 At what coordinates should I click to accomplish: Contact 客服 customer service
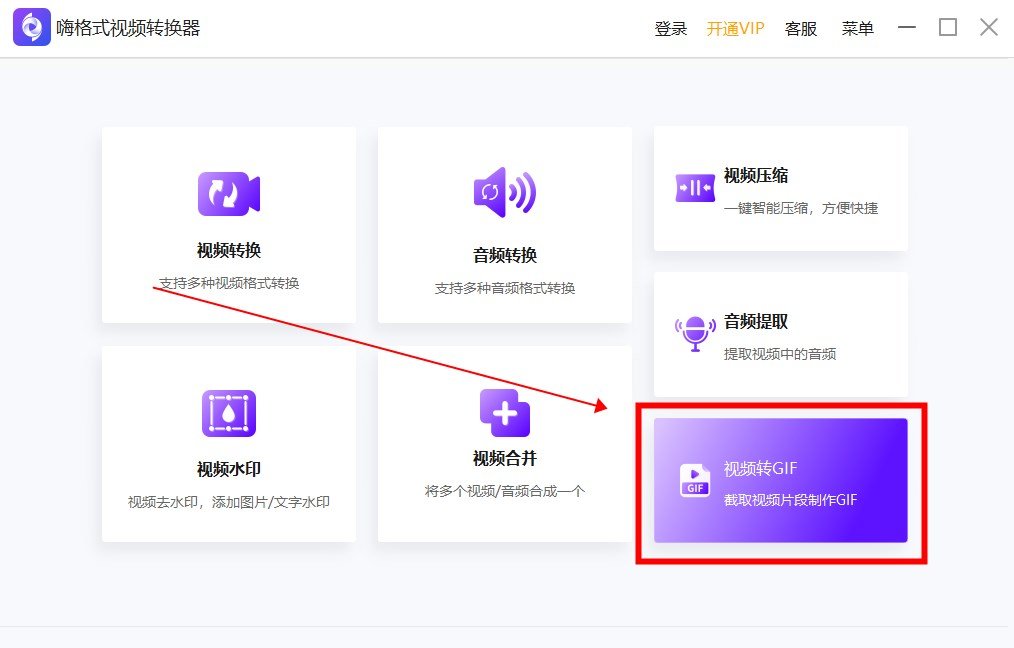coord(800,29)
